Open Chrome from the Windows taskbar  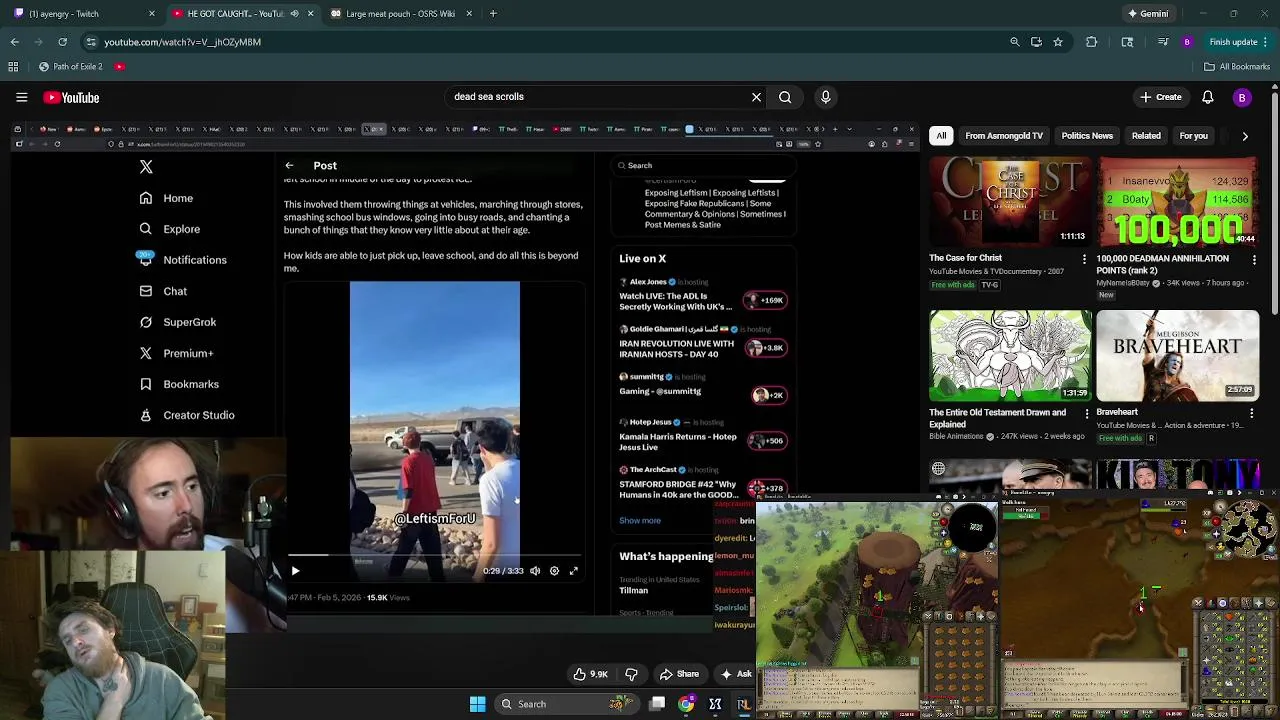pos(686,704)
